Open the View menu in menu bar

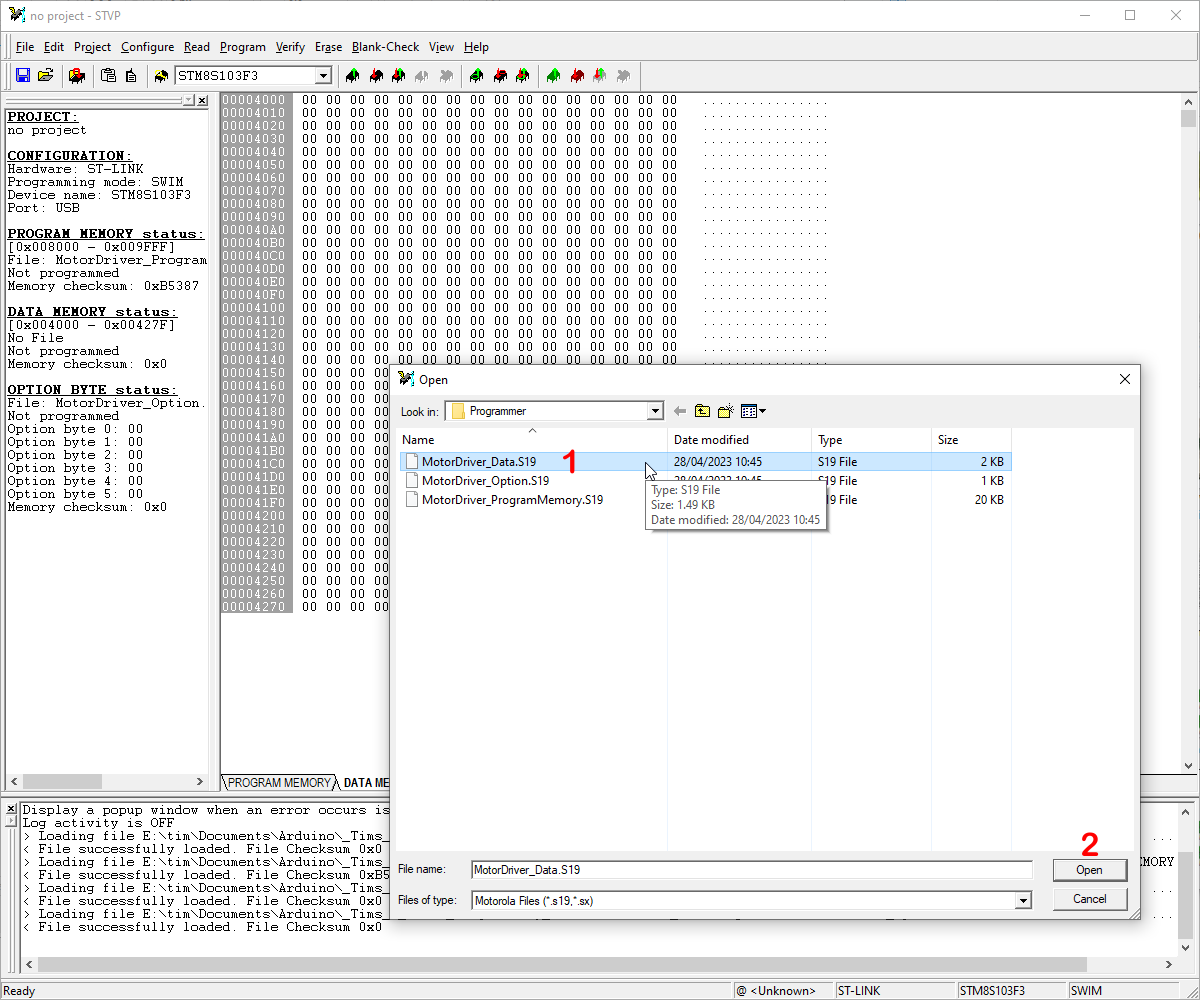pyautogui.click(x=441, y=47)
